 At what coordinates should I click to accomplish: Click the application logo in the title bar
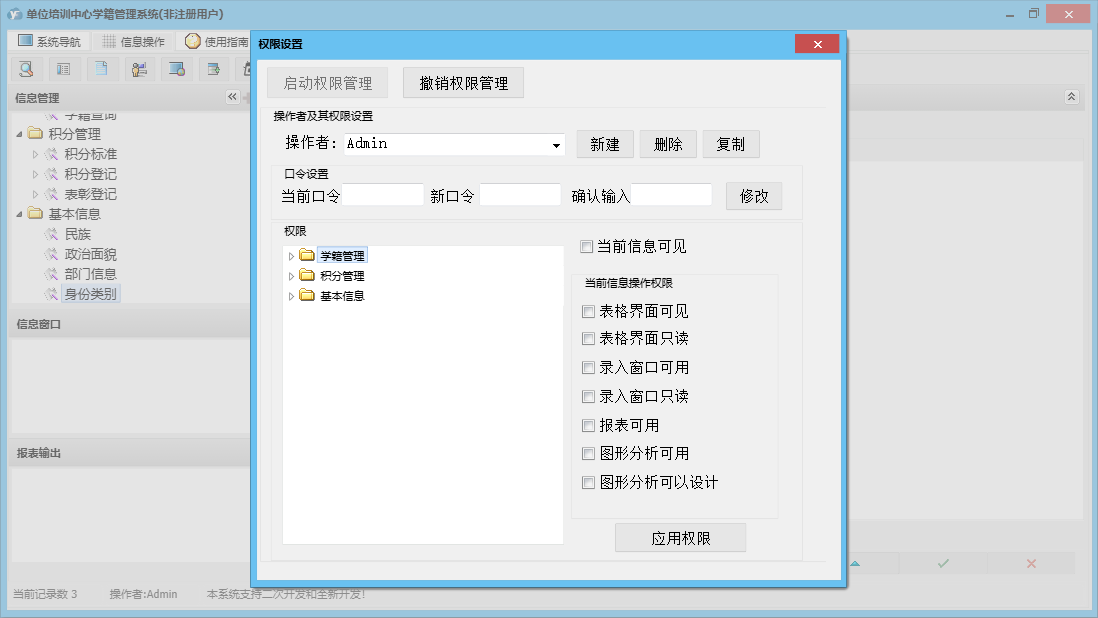click(x=15, y=14)
